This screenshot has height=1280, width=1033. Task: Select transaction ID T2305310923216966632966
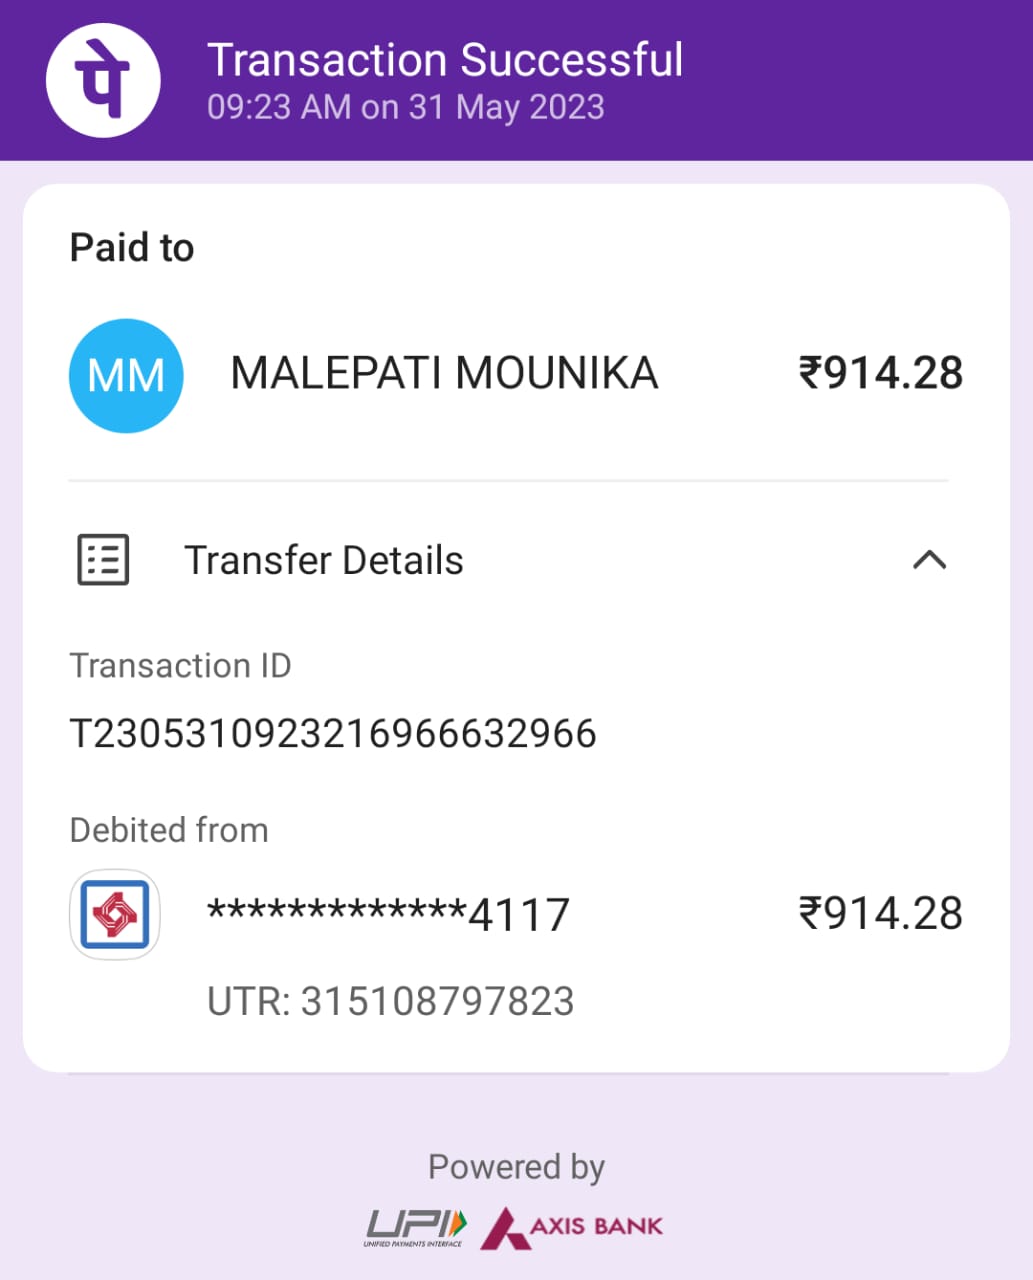click(x=333, y=734)
